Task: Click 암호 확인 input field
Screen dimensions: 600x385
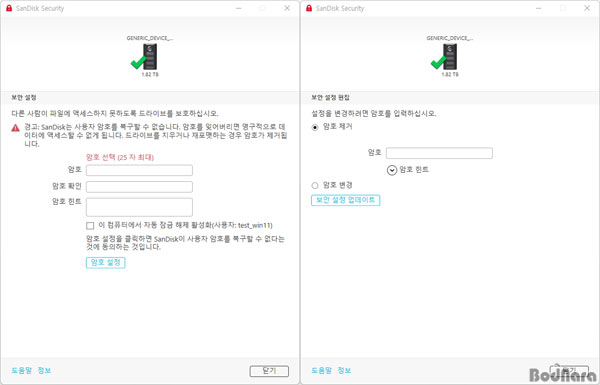Action: [139, 187]
